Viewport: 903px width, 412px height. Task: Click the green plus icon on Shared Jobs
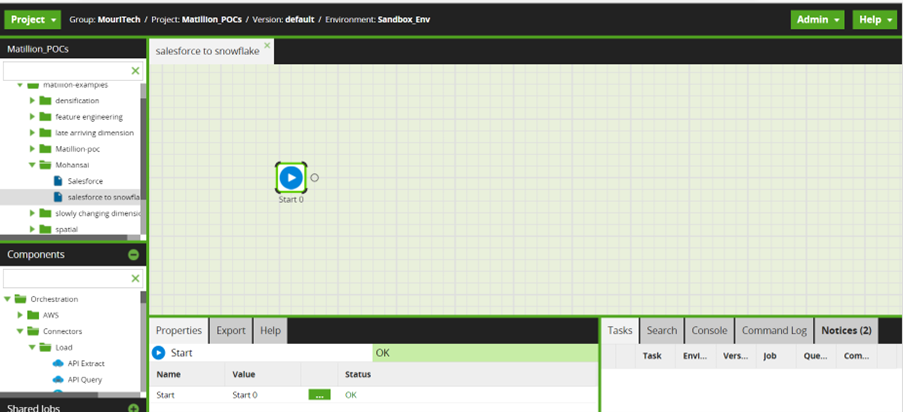coord(133,408)
